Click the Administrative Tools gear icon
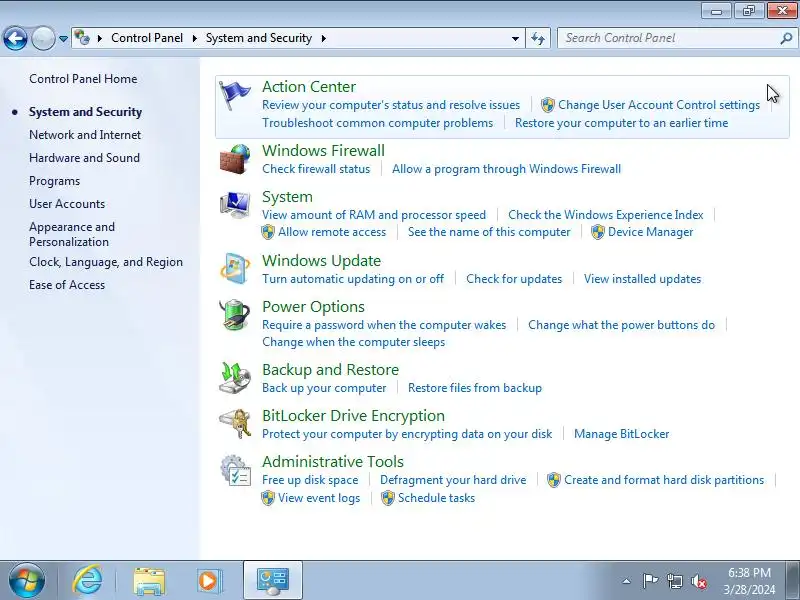The width and height of the screenshot is (800, 600). pyautogui.click(x=235, y=470)
